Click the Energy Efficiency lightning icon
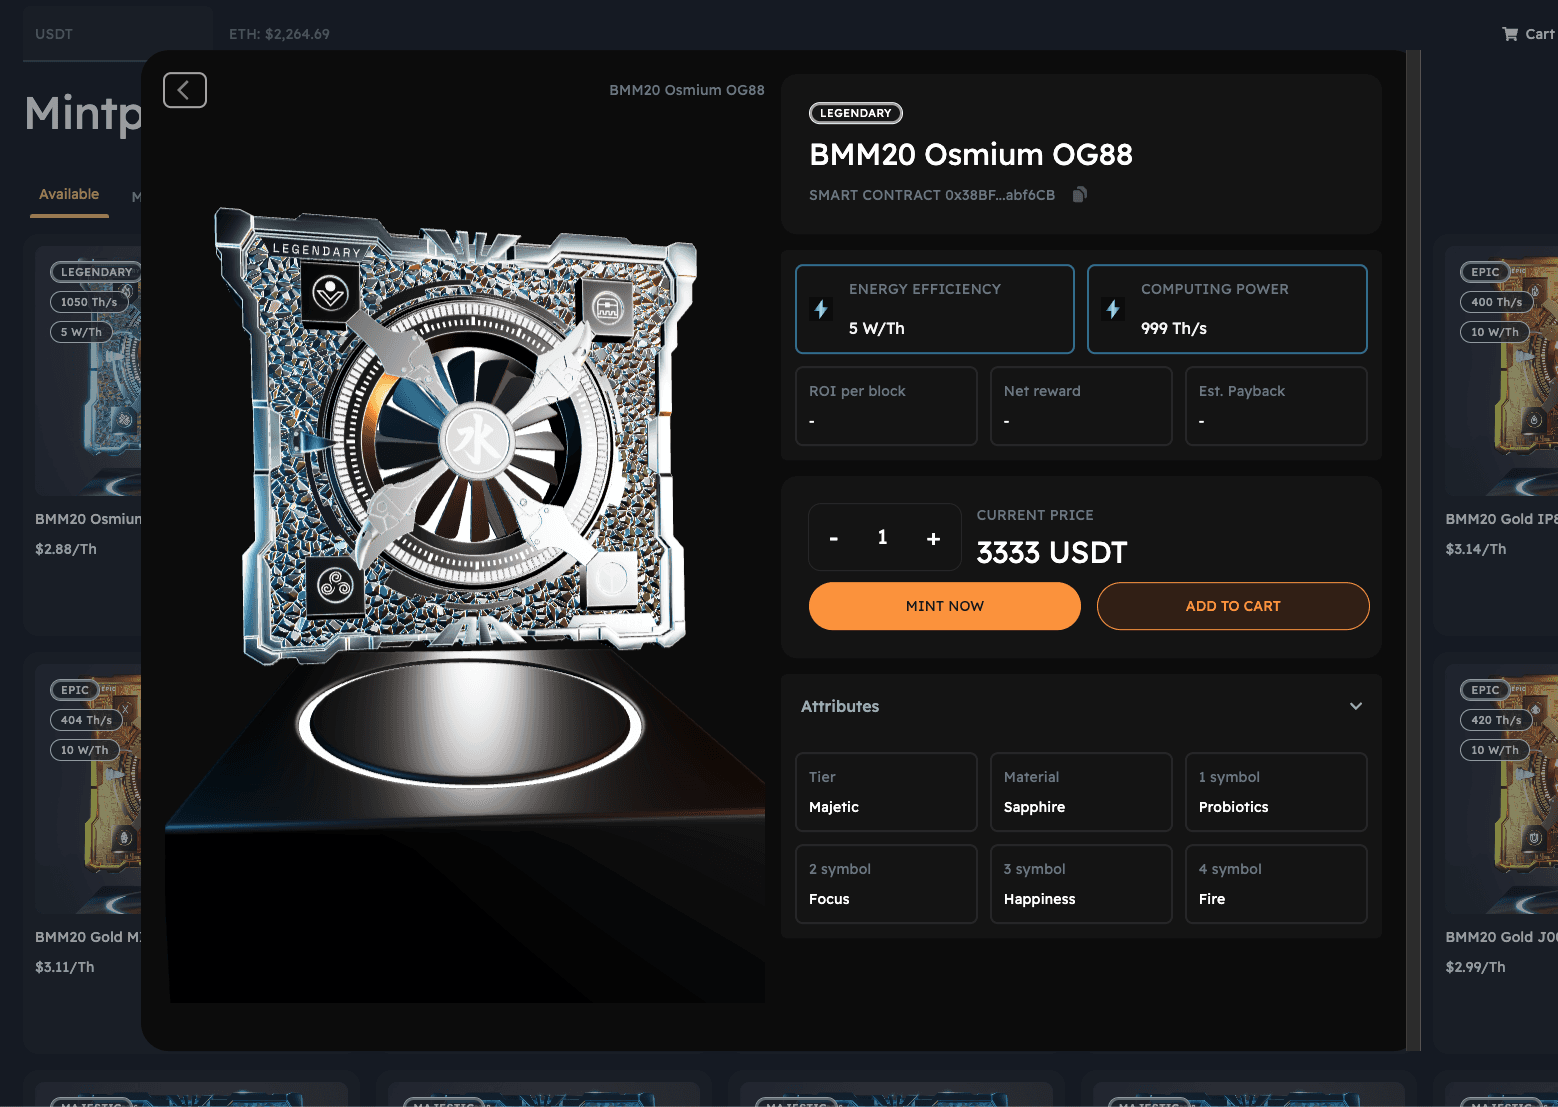Image resolution: width=1558 pixels, height=1107 pixels. 821,309
